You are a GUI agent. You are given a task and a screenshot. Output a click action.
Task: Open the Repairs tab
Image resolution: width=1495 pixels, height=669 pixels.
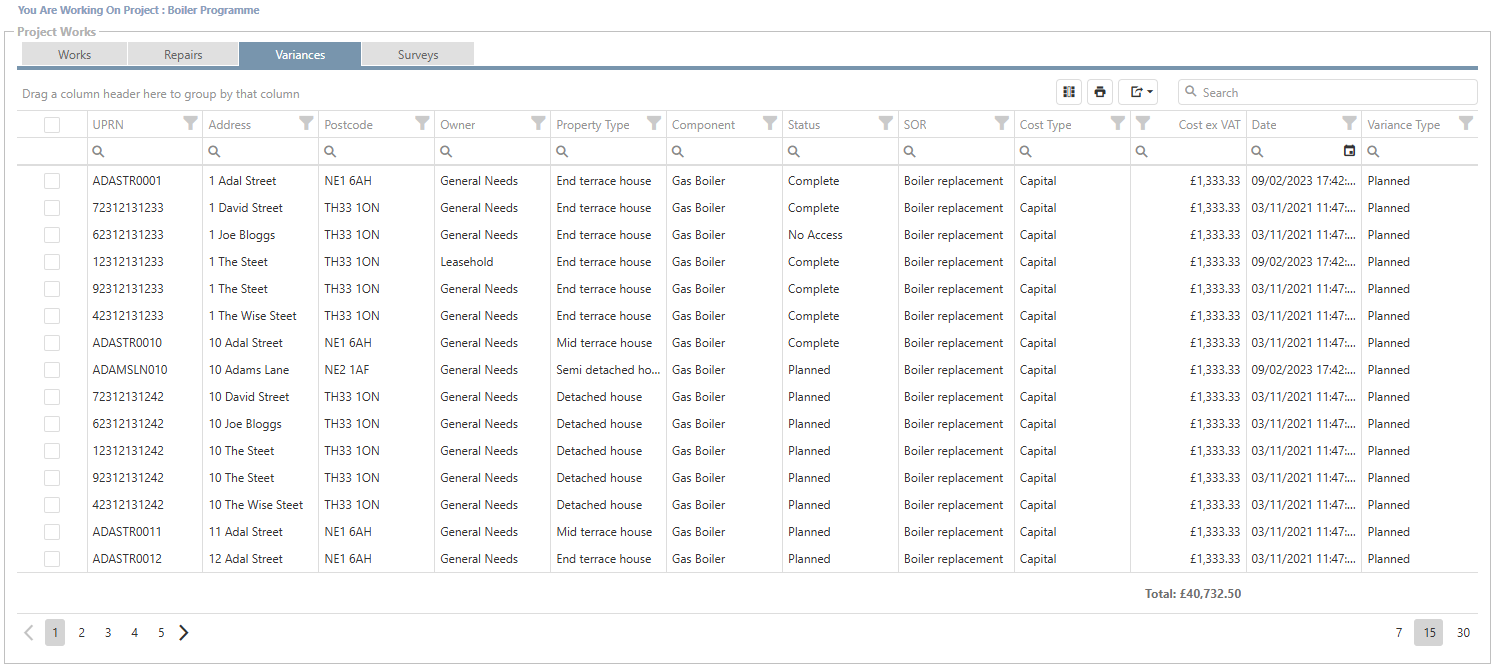183,55
